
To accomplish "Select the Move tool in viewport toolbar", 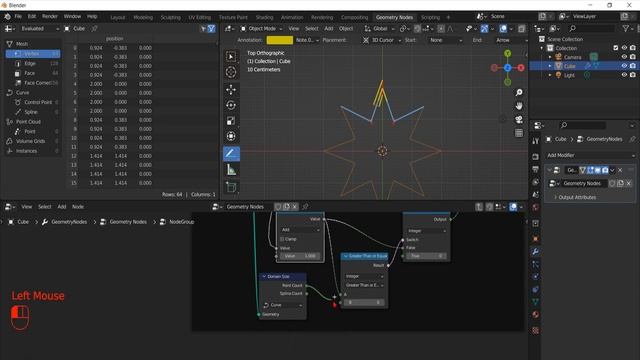I will [231, 90].
